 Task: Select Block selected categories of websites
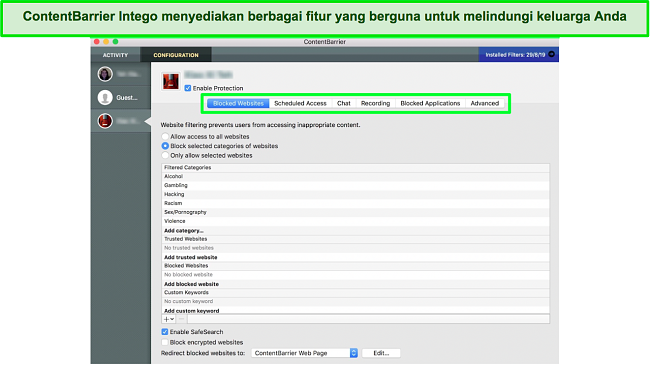[165, 146]
